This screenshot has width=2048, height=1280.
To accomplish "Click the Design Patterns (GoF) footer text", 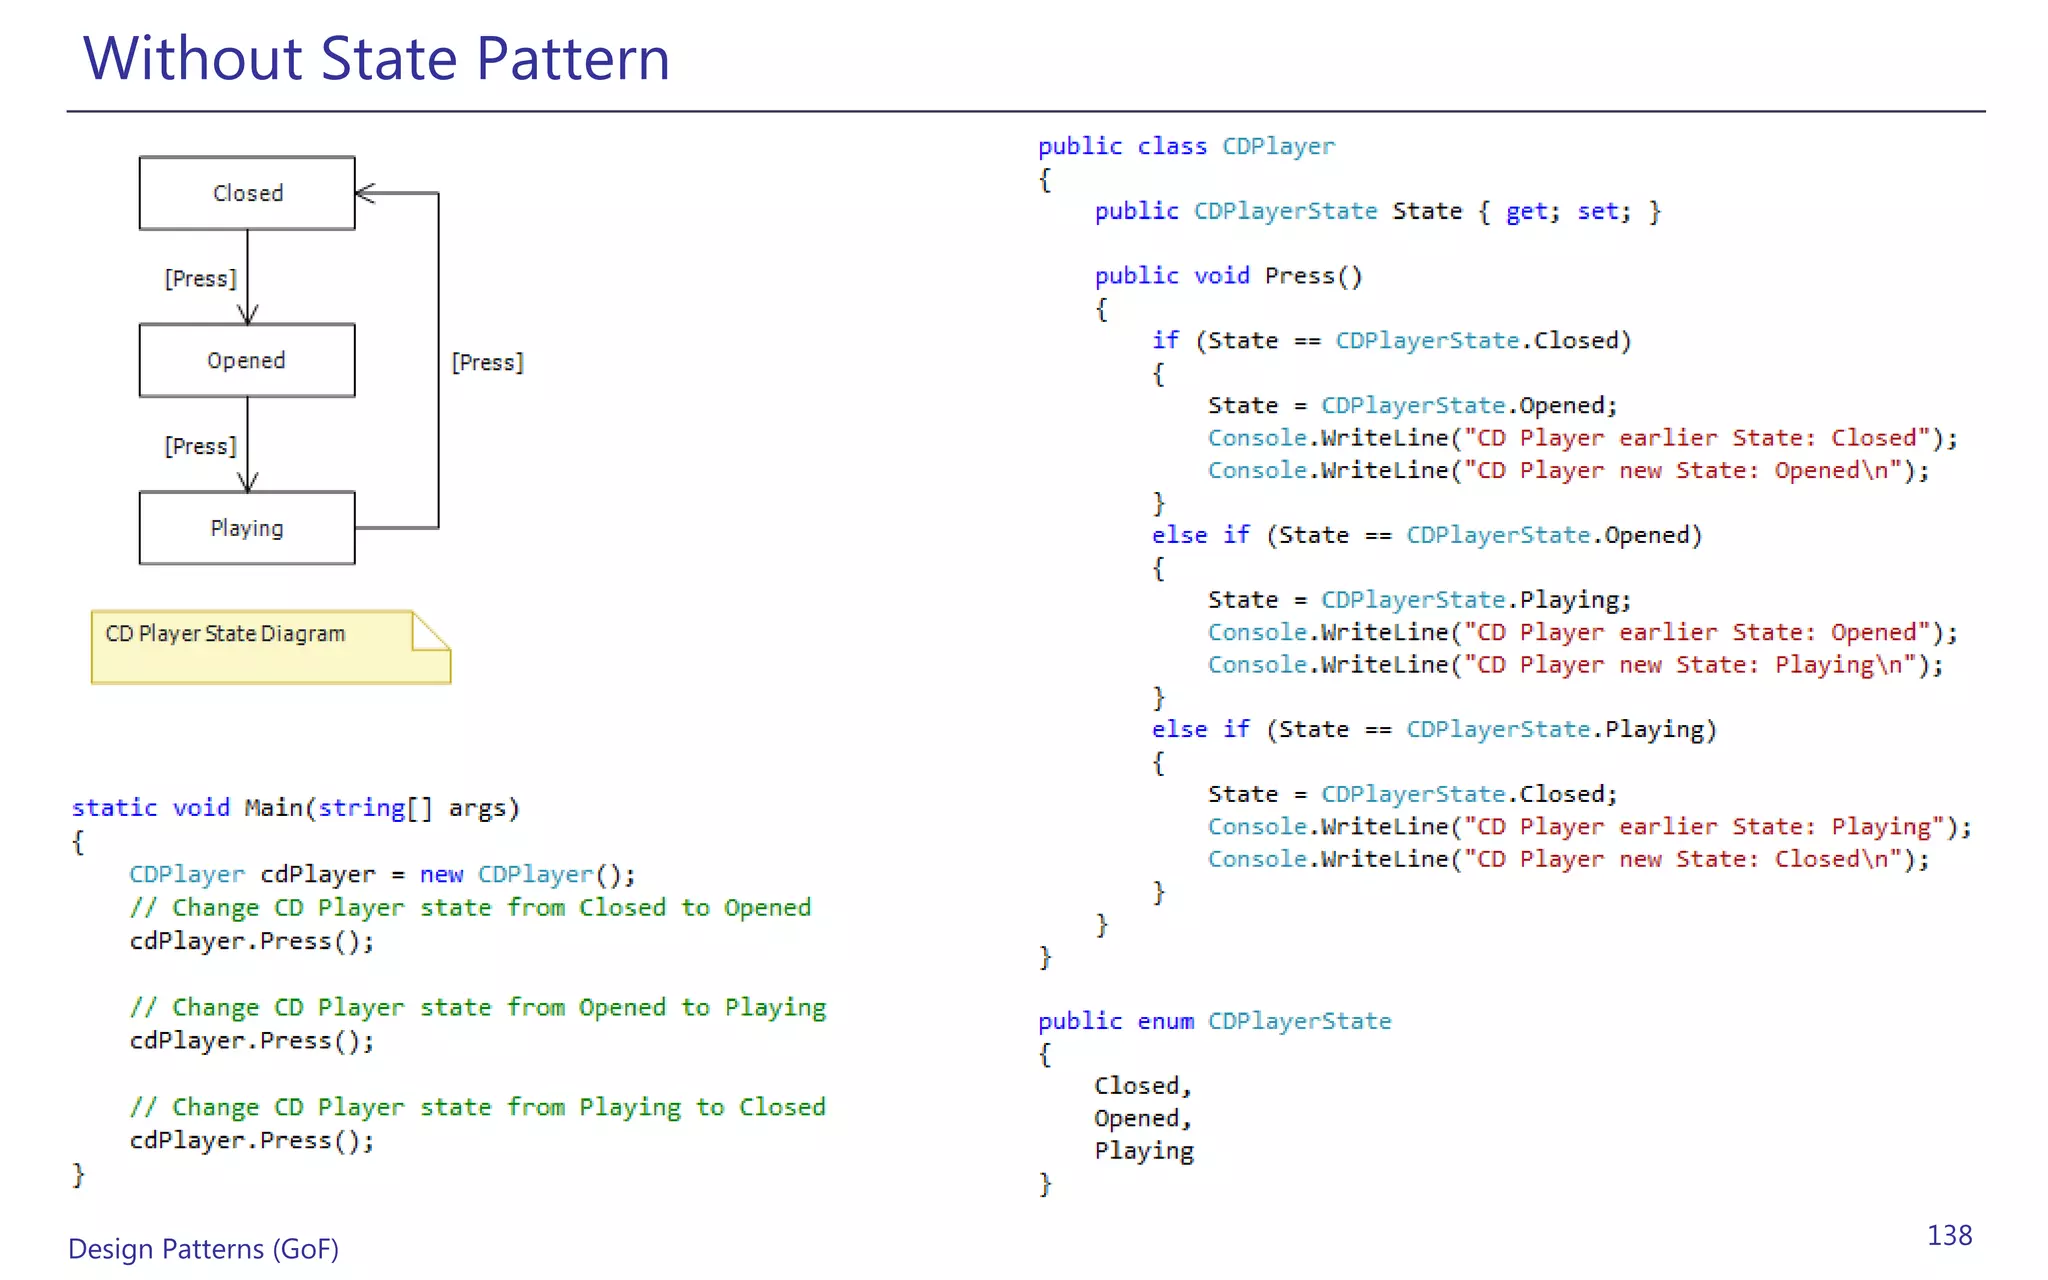I will [203, 1248].
